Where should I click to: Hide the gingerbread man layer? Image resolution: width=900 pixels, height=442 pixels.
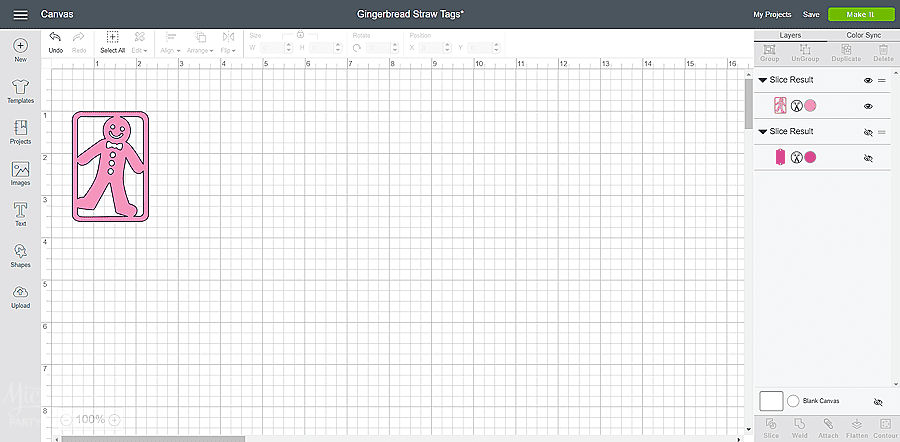[868, 106]
